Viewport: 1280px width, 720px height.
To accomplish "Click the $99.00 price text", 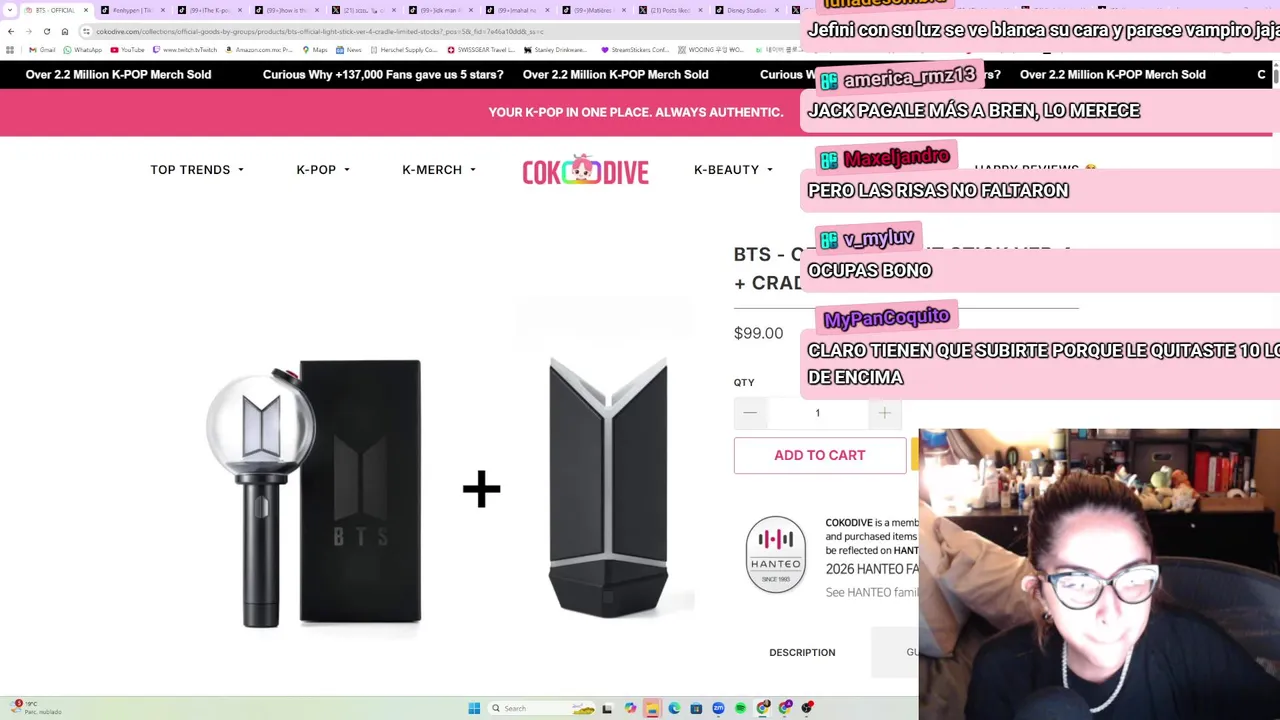I will pyautogui.click(x=758, y=333).
